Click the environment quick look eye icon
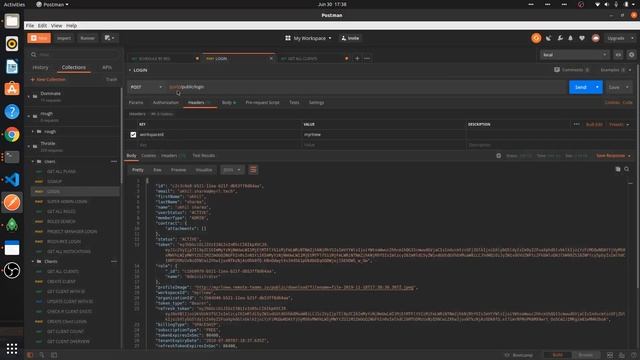The image size is (640, 360). [618, 55]
